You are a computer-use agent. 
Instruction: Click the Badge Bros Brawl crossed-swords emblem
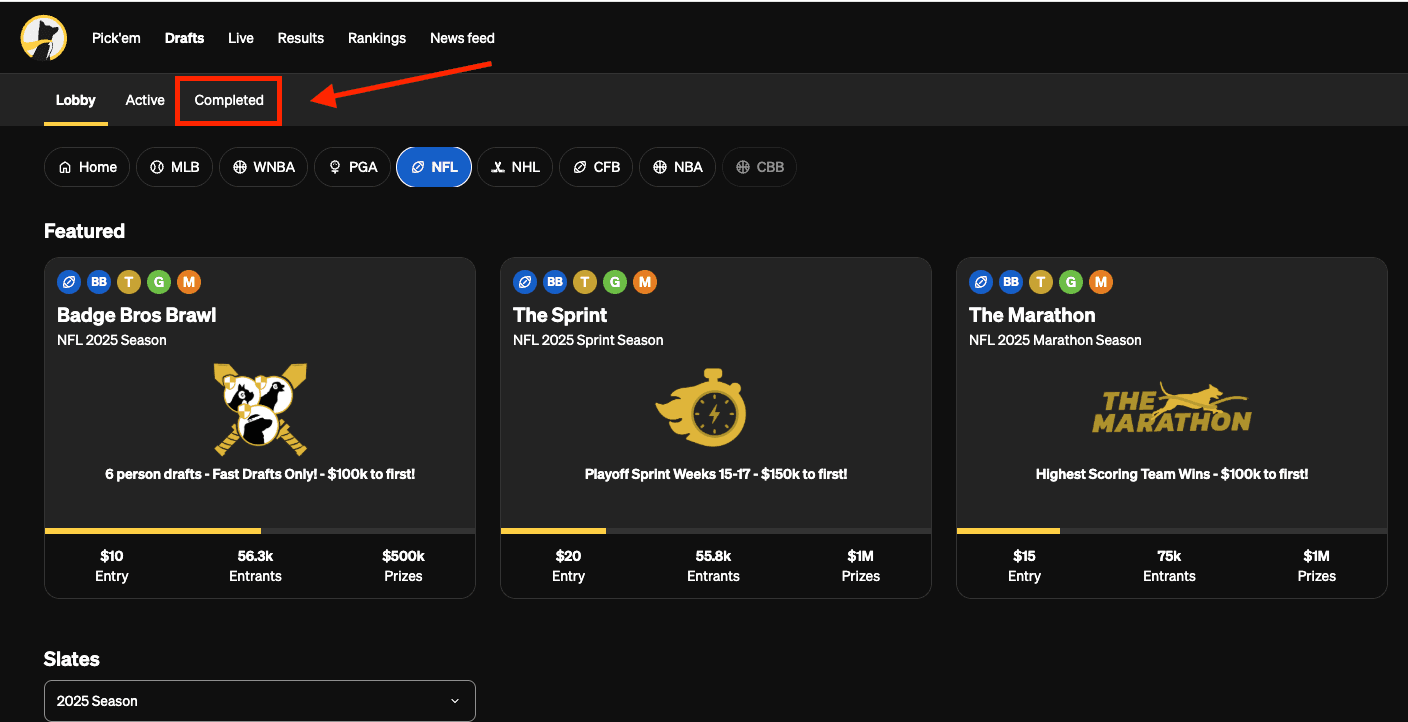260,409
